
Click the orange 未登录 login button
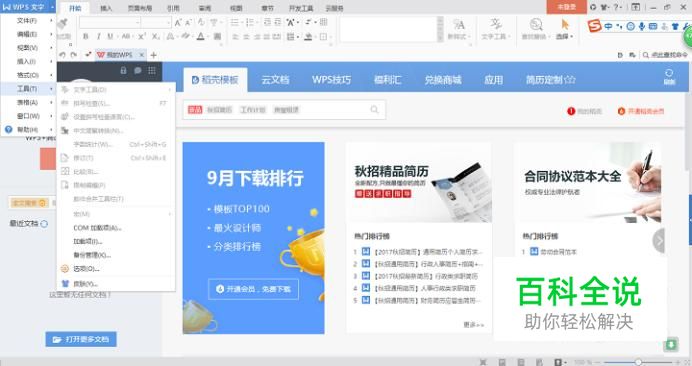coord(566,7)
